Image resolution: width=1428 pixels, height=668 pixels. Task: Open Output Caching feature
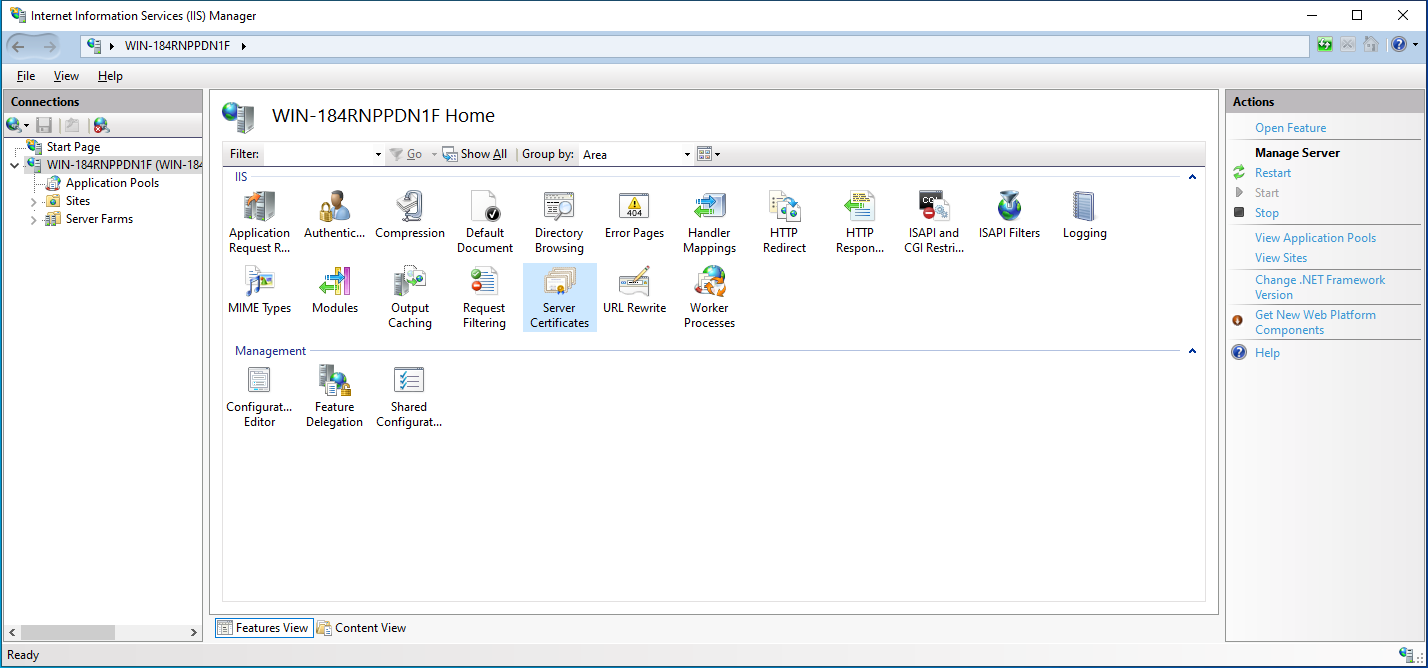coord(410,297)
